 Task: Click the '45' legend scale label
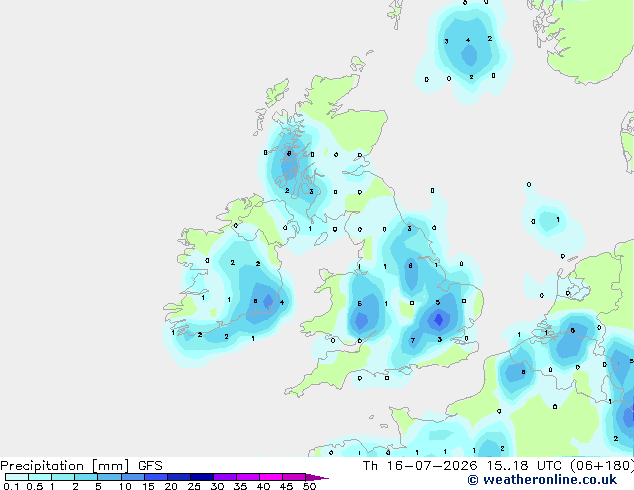tap(286, 486)
